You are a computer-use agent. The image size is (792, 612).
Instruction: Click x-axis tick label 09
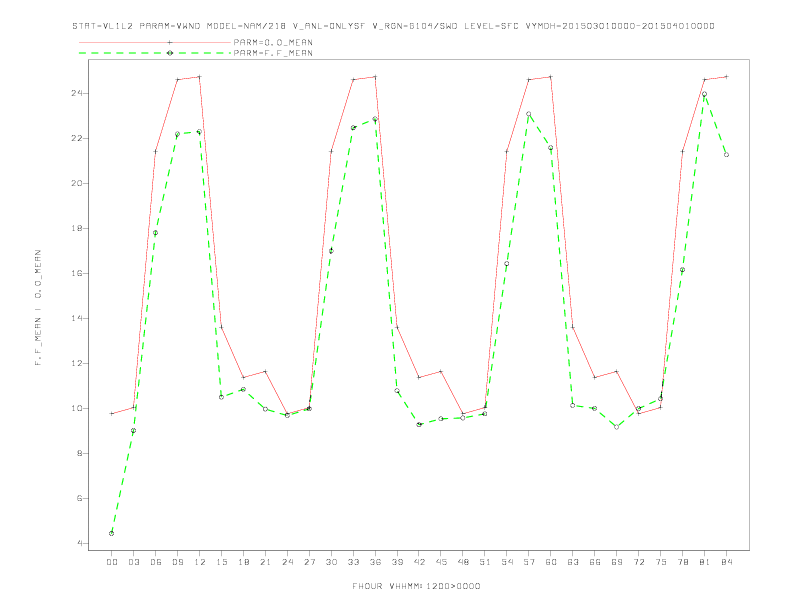click(x=177, y=562)
